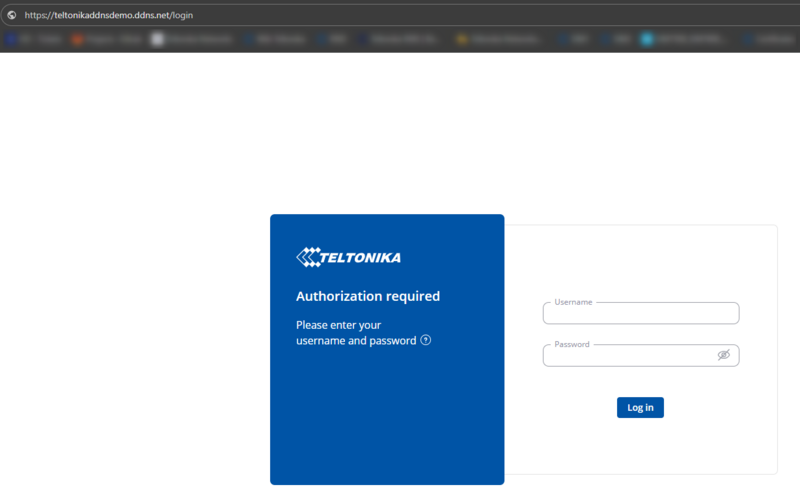This screenshot has width=800, height=487.
Task: Open the bookmark with the orange icon
Action: [77, 40]
